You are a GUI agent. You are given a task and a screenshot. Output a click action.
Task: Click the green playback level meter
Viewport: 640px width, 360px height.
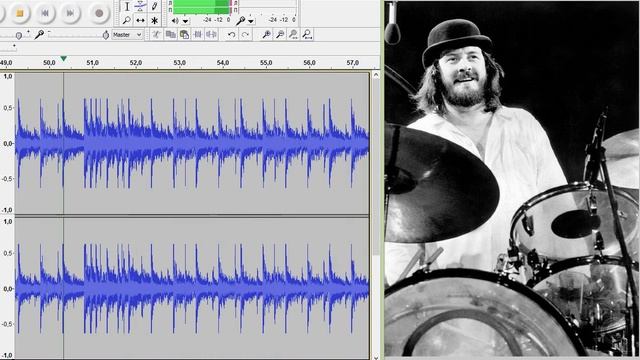[x=202, y=7]
